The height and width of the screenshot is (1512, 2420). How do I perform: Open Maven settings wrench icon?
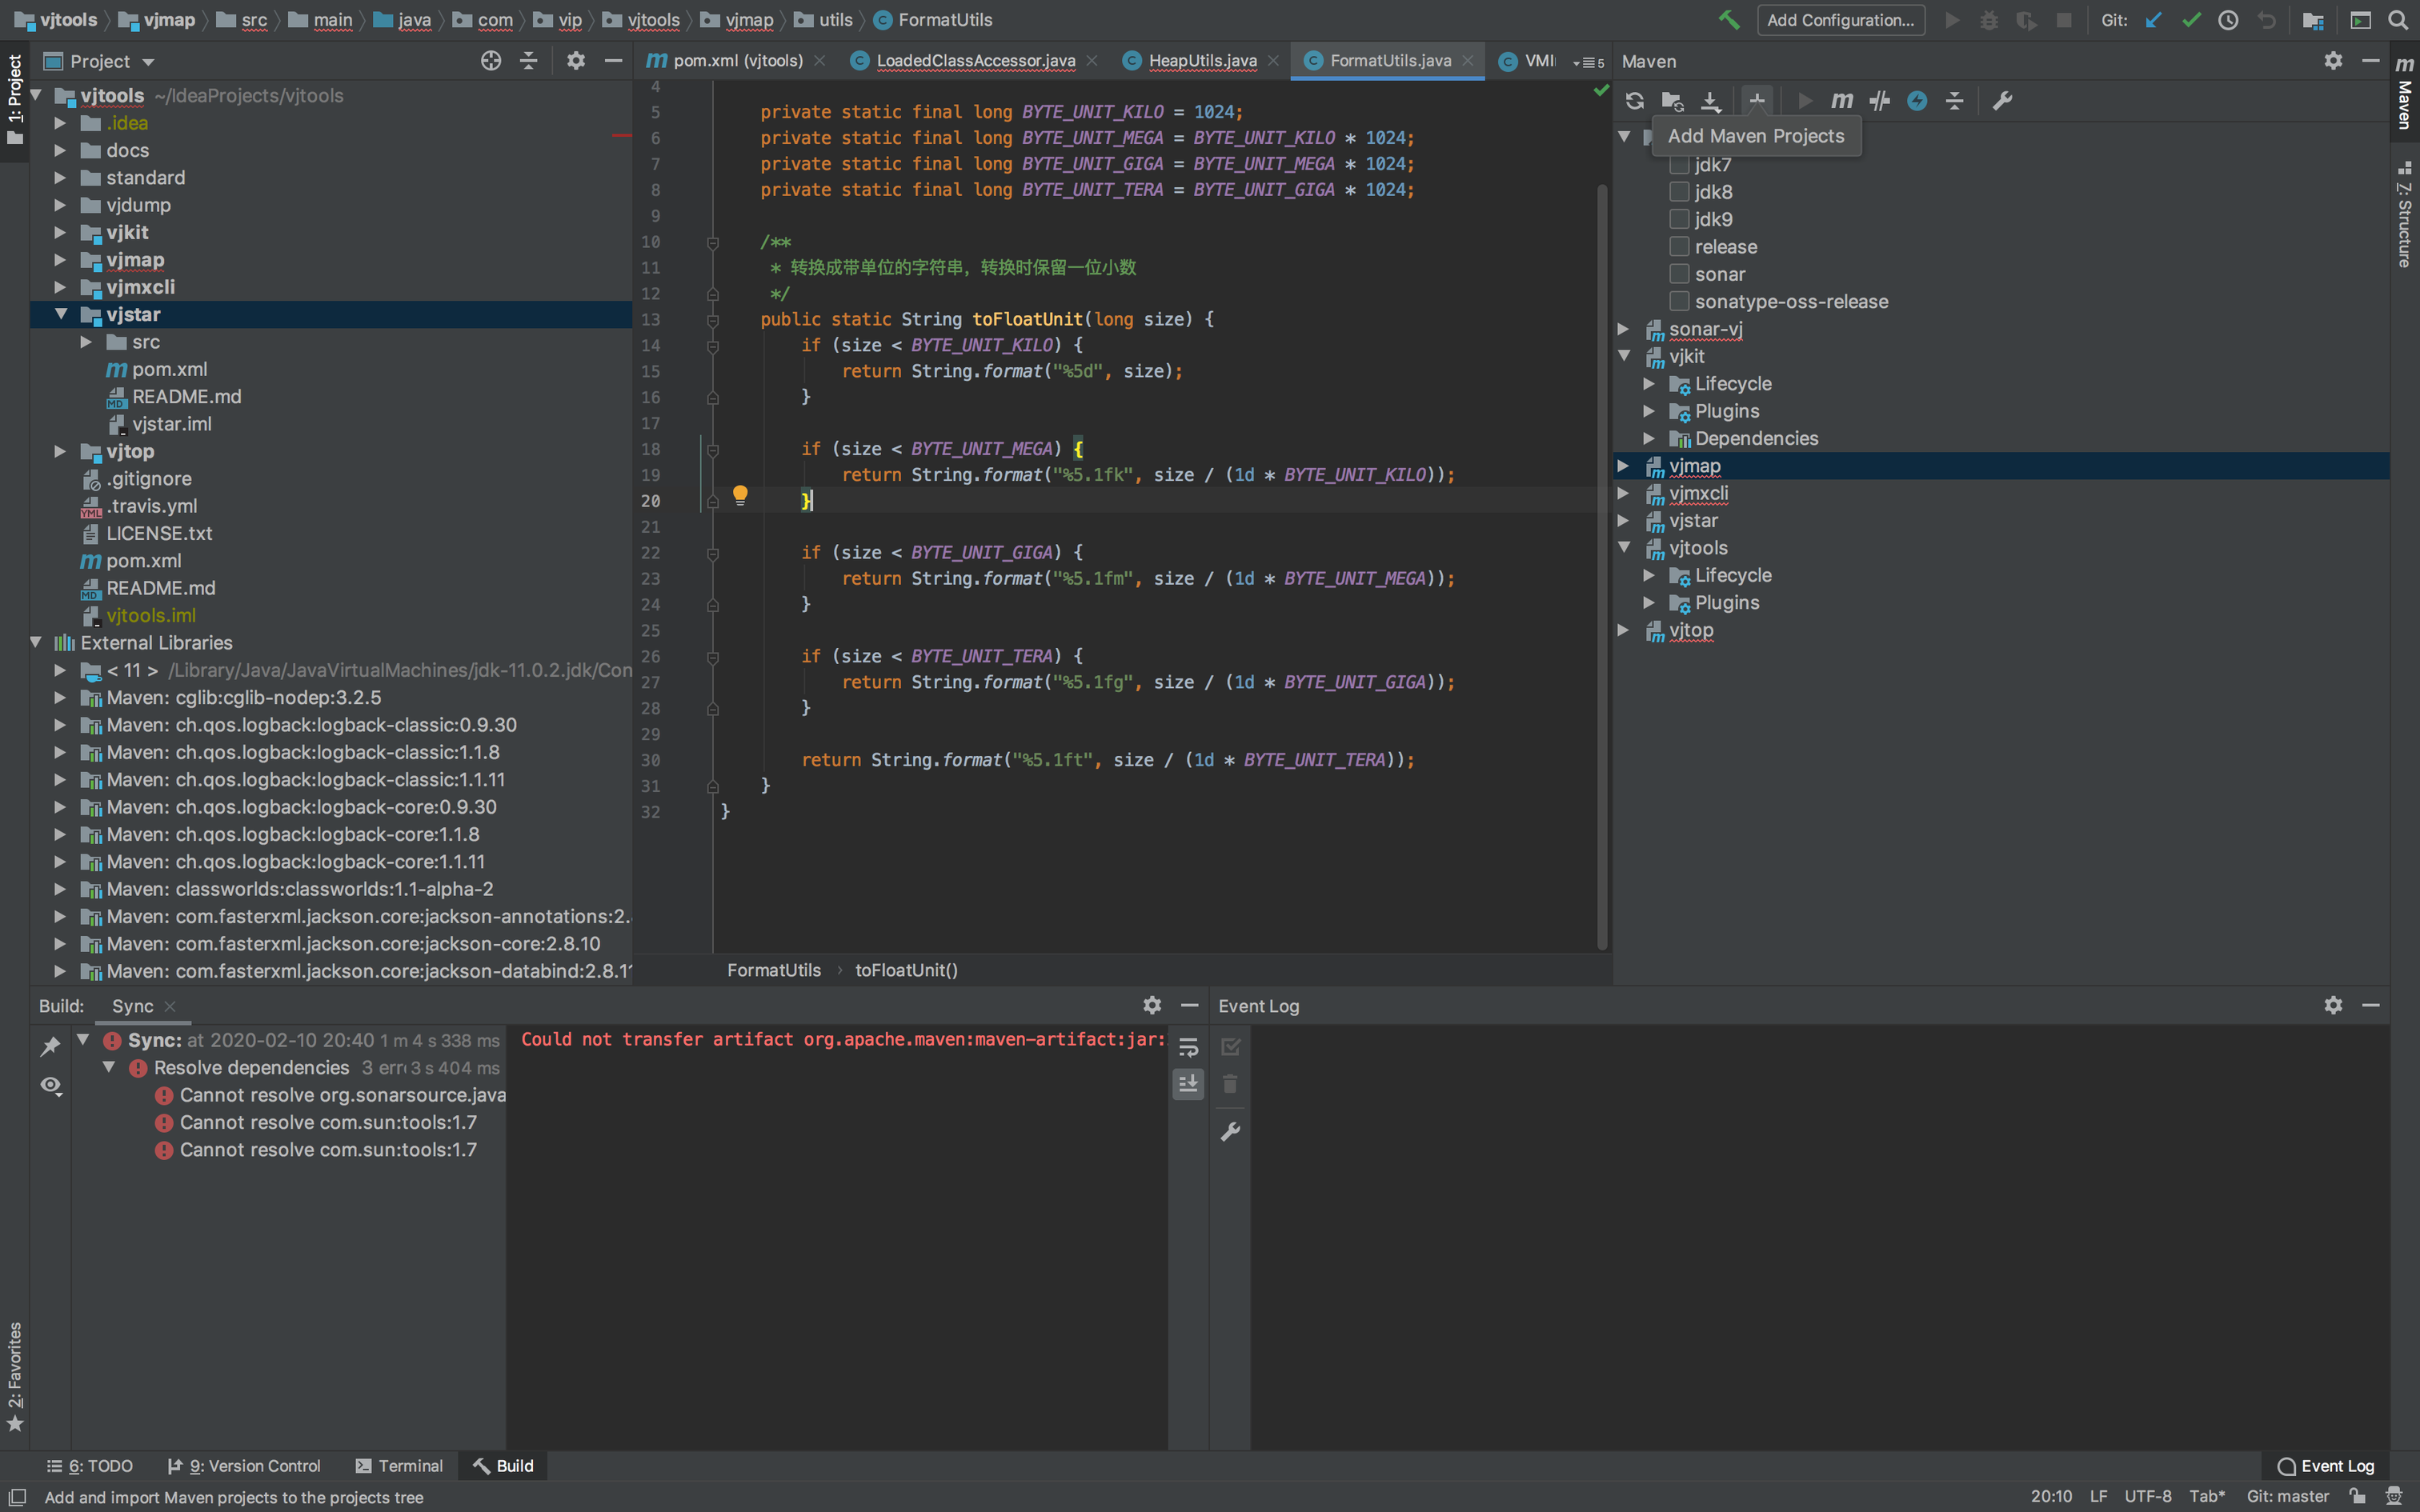pyautogui.click(x=2002, y=101)
